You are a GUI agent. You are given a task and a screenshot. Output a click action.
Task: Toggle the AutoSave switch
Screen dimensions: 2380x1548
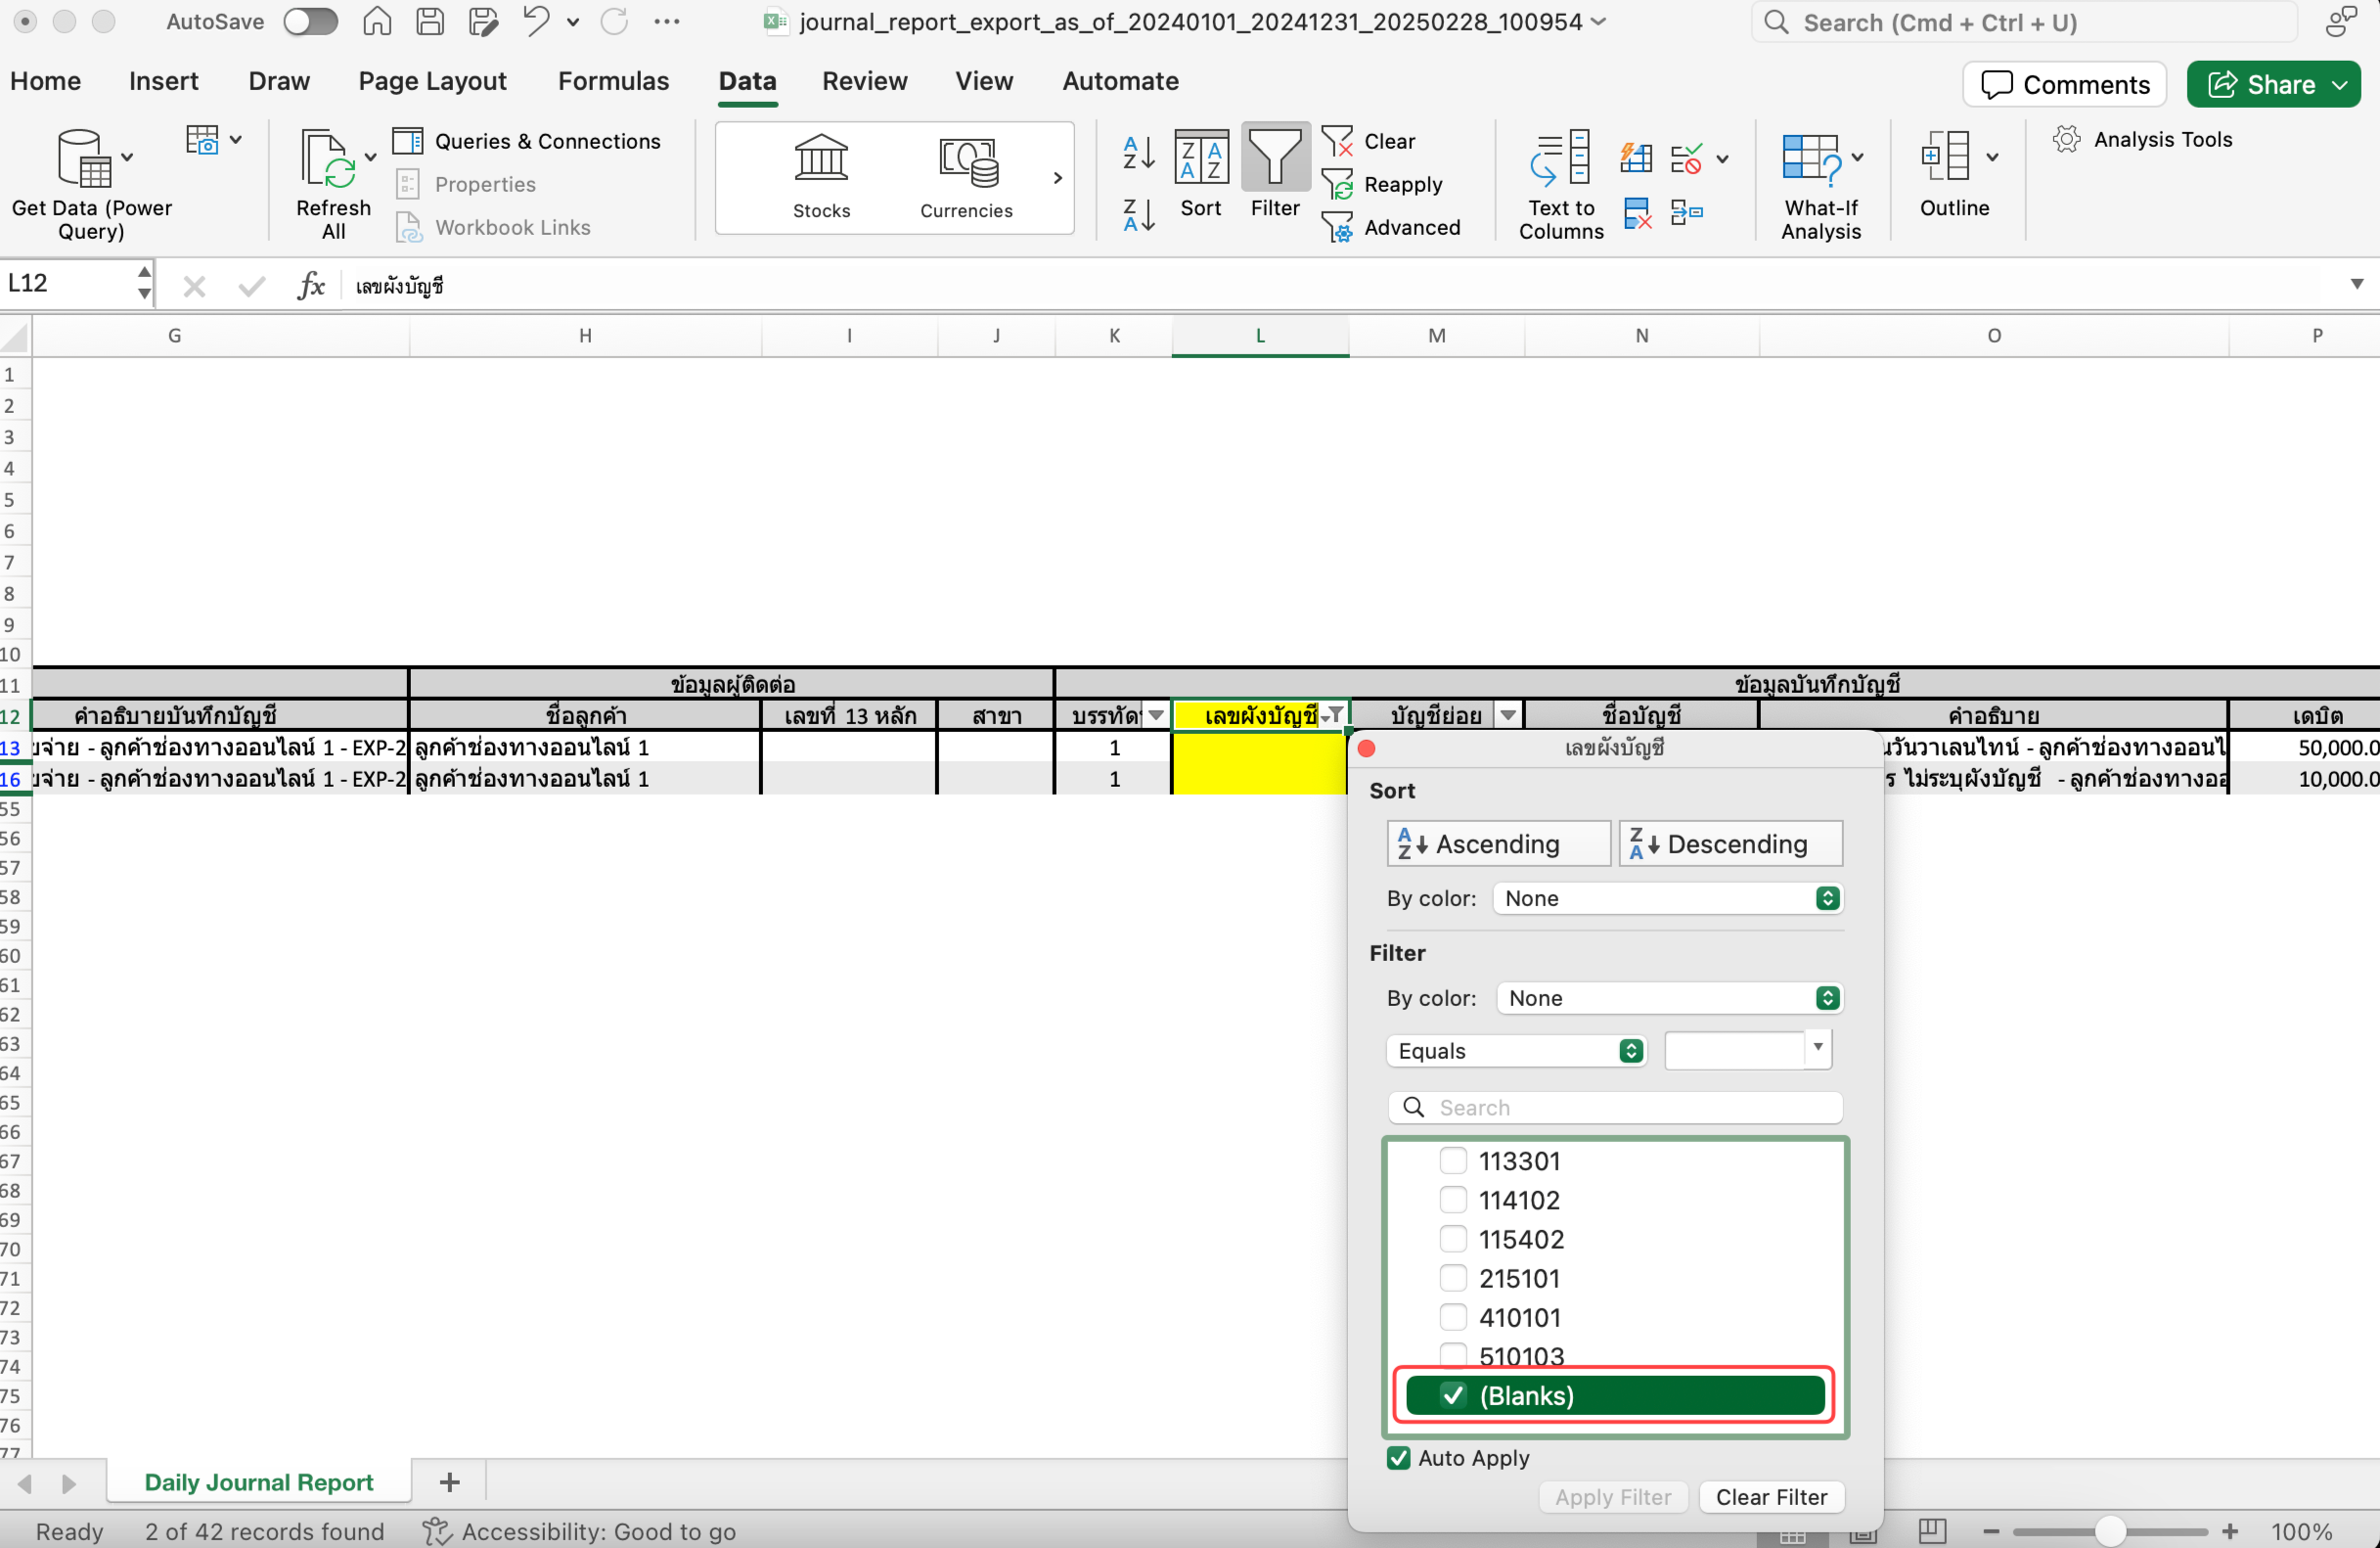[x=310, y=21]
